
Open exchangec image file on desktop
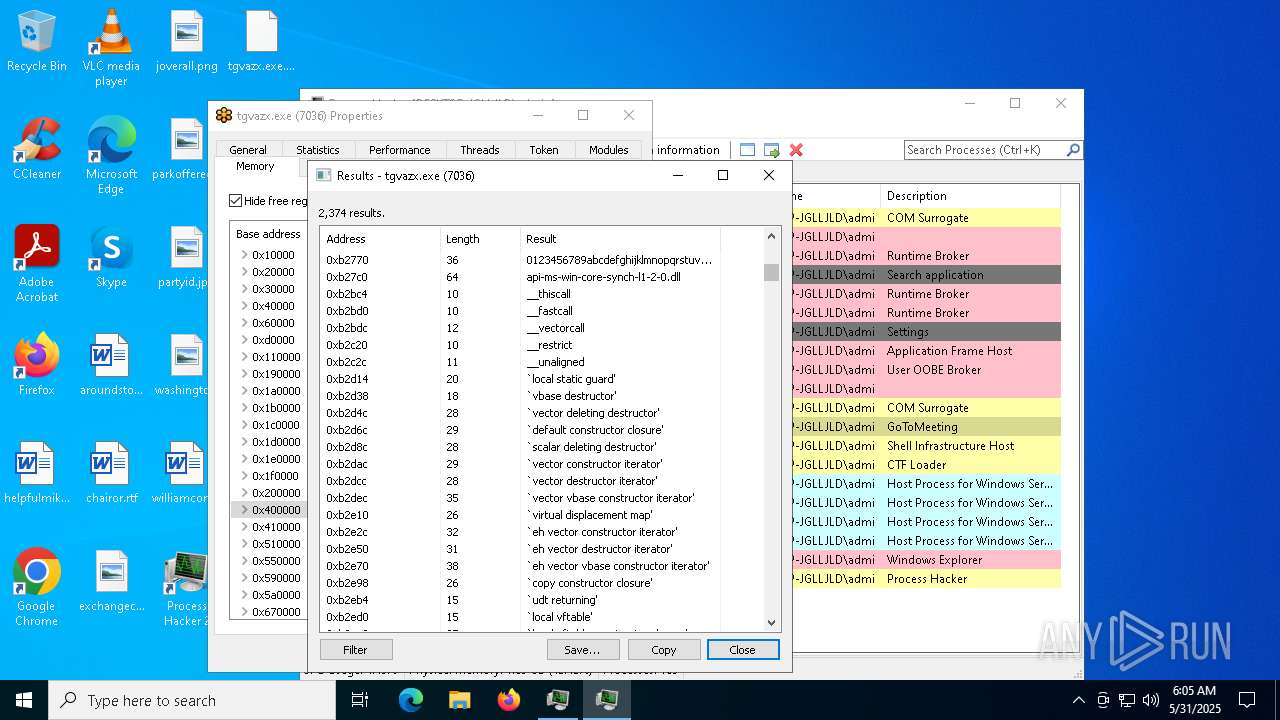tap(111, 581)
